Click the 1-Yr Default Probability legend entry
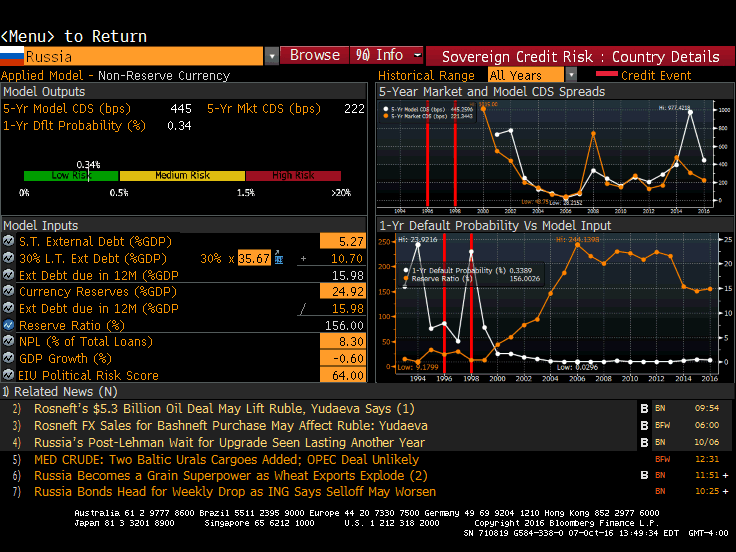 click(468, 270)
